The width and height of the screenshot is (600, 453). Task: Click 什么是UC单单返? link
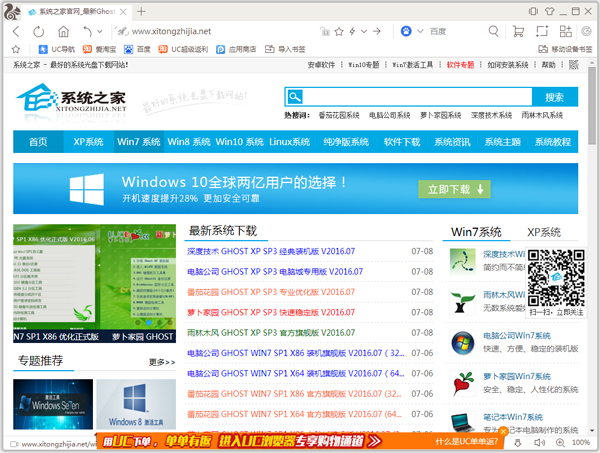click(466, 442)
